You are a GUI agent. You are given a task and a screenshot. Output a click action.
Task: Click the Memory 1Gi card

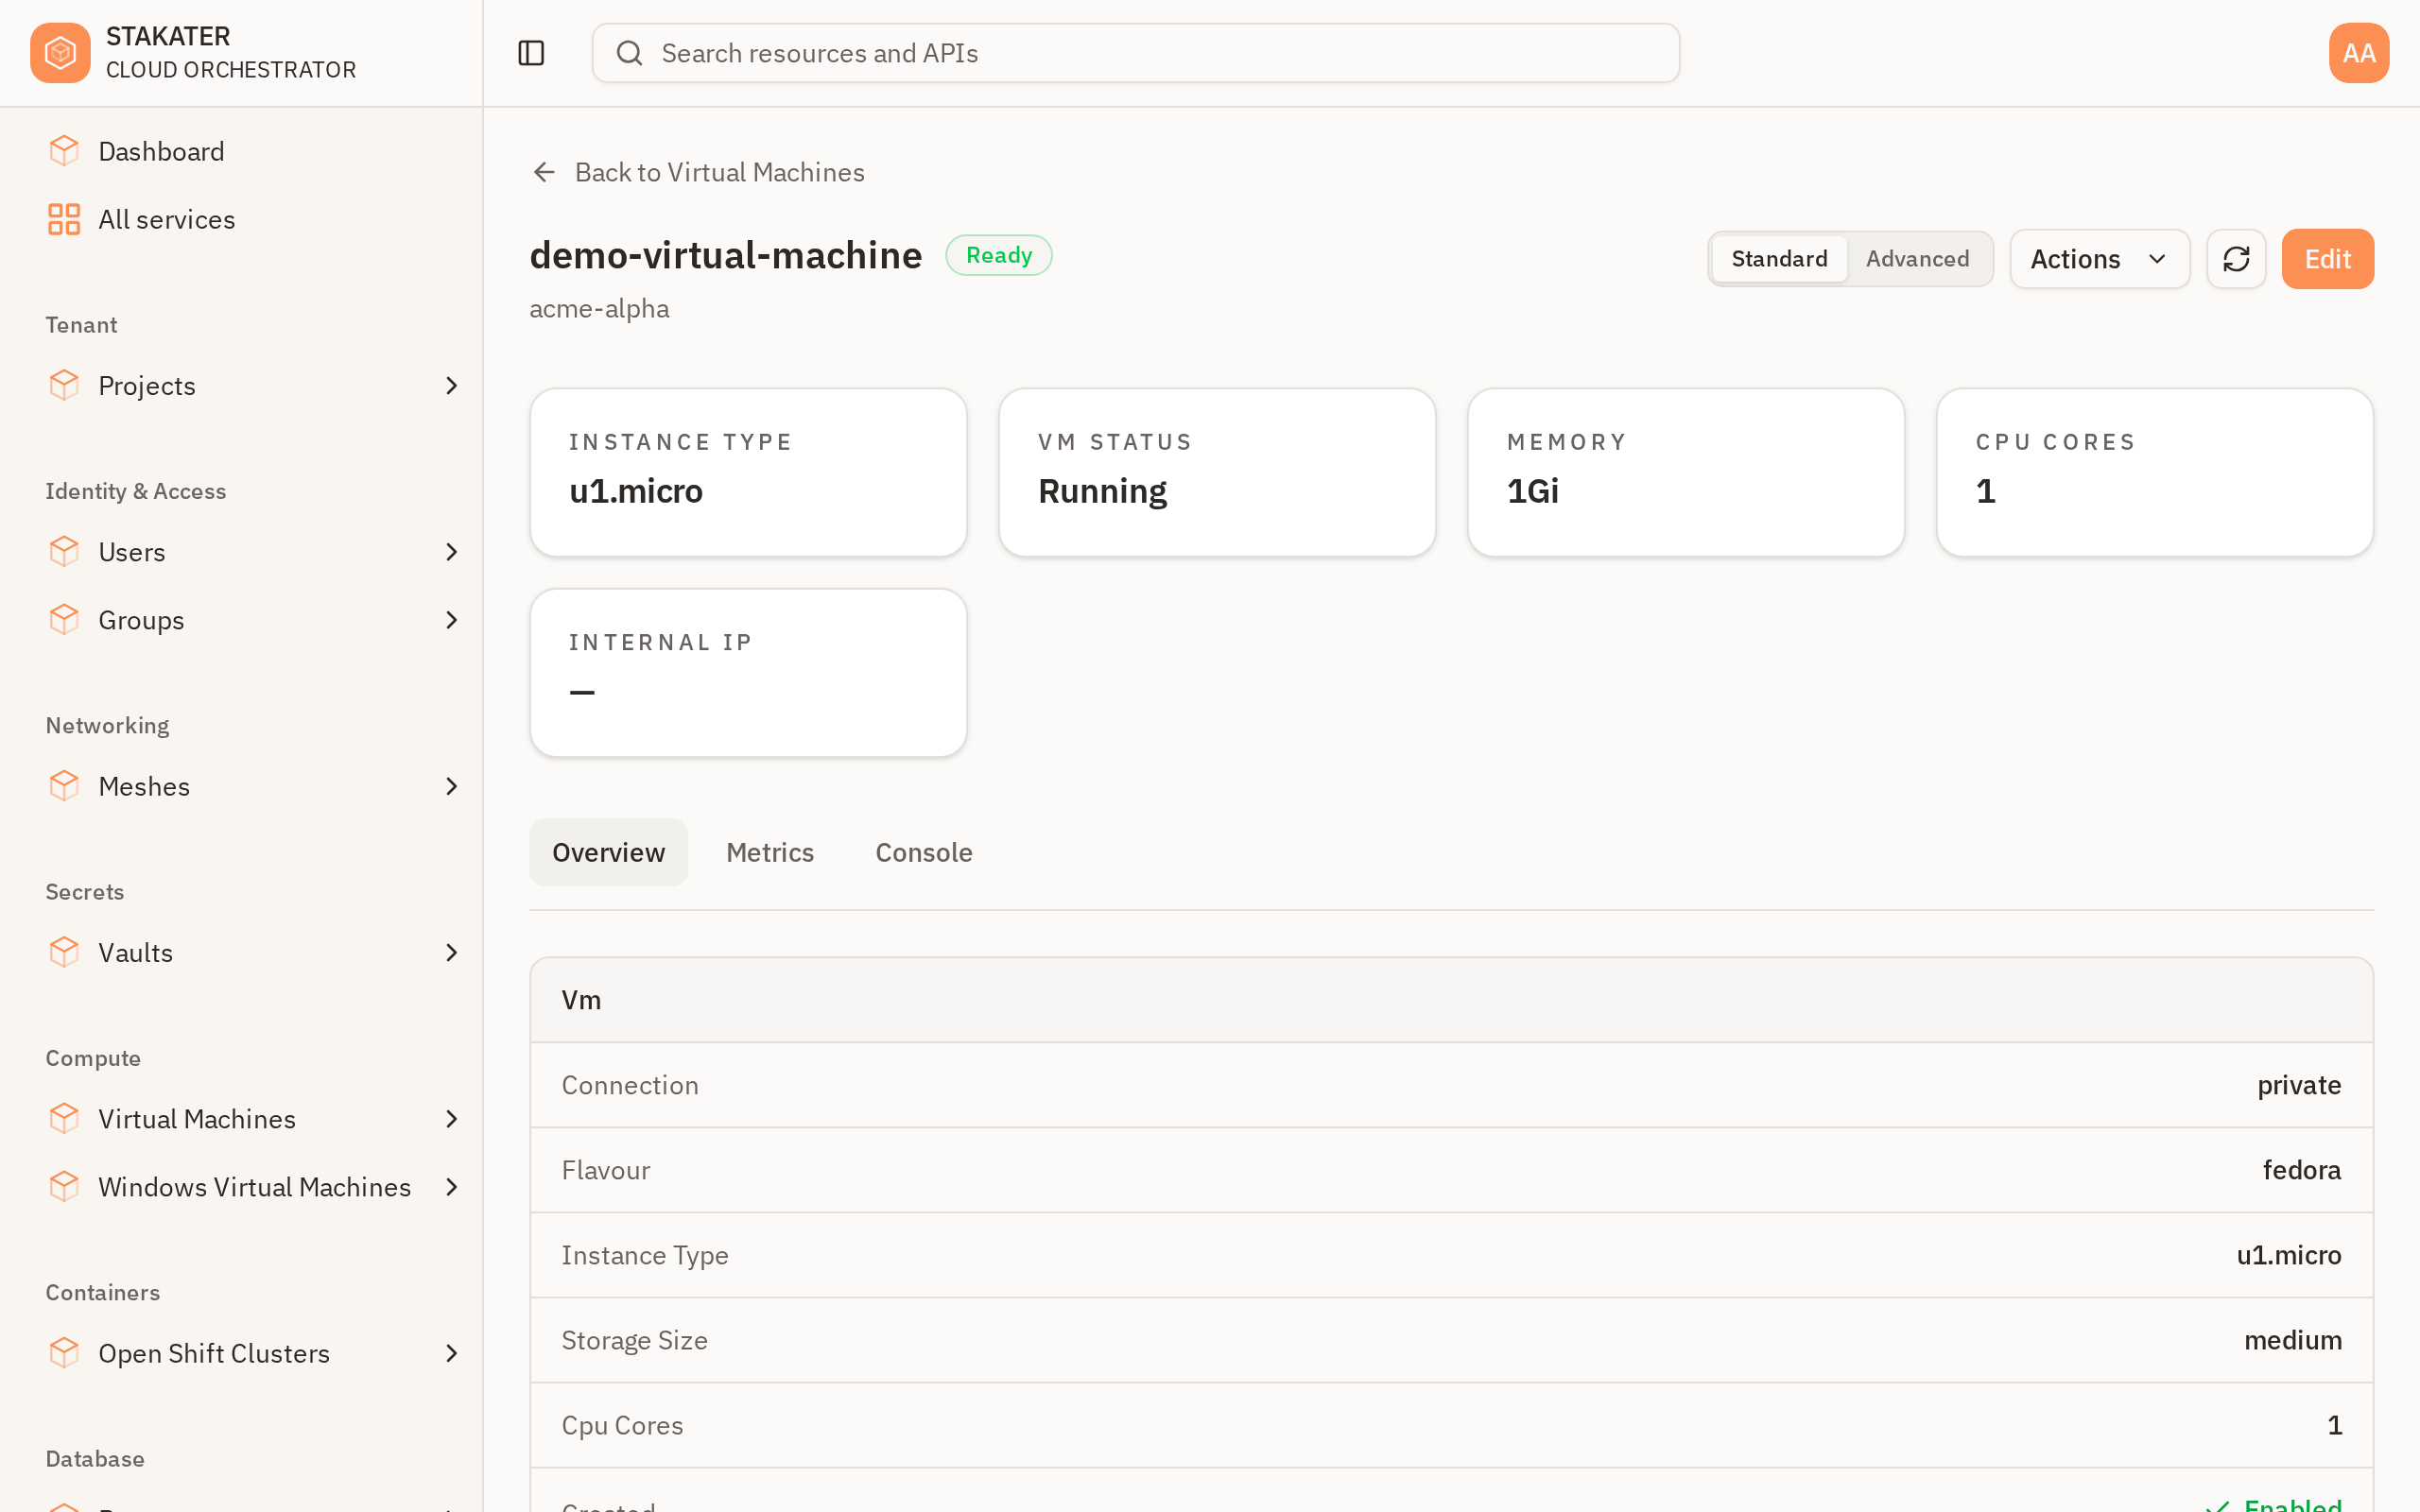[x=1686, y=472]
